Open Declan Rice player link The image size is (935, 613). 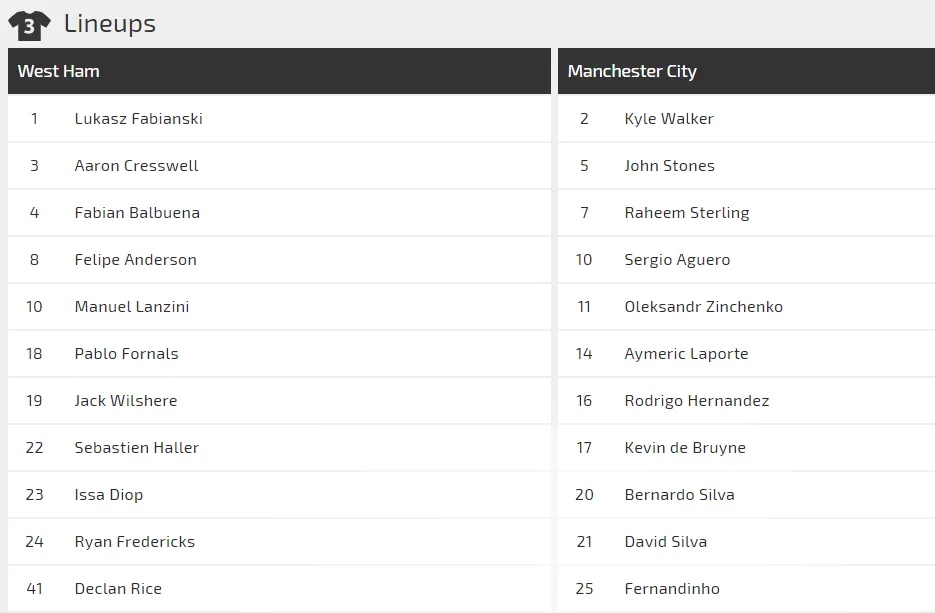tap(118, 588)
